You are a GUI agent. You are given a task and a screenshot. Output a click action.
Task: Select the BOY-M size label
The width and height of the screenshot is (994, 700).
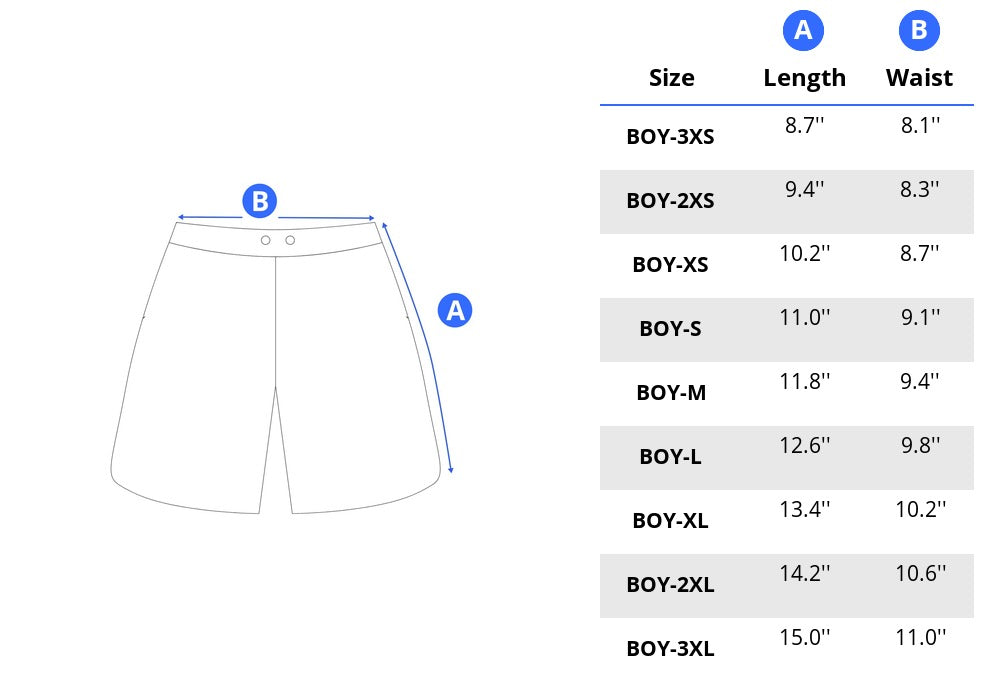671,393
